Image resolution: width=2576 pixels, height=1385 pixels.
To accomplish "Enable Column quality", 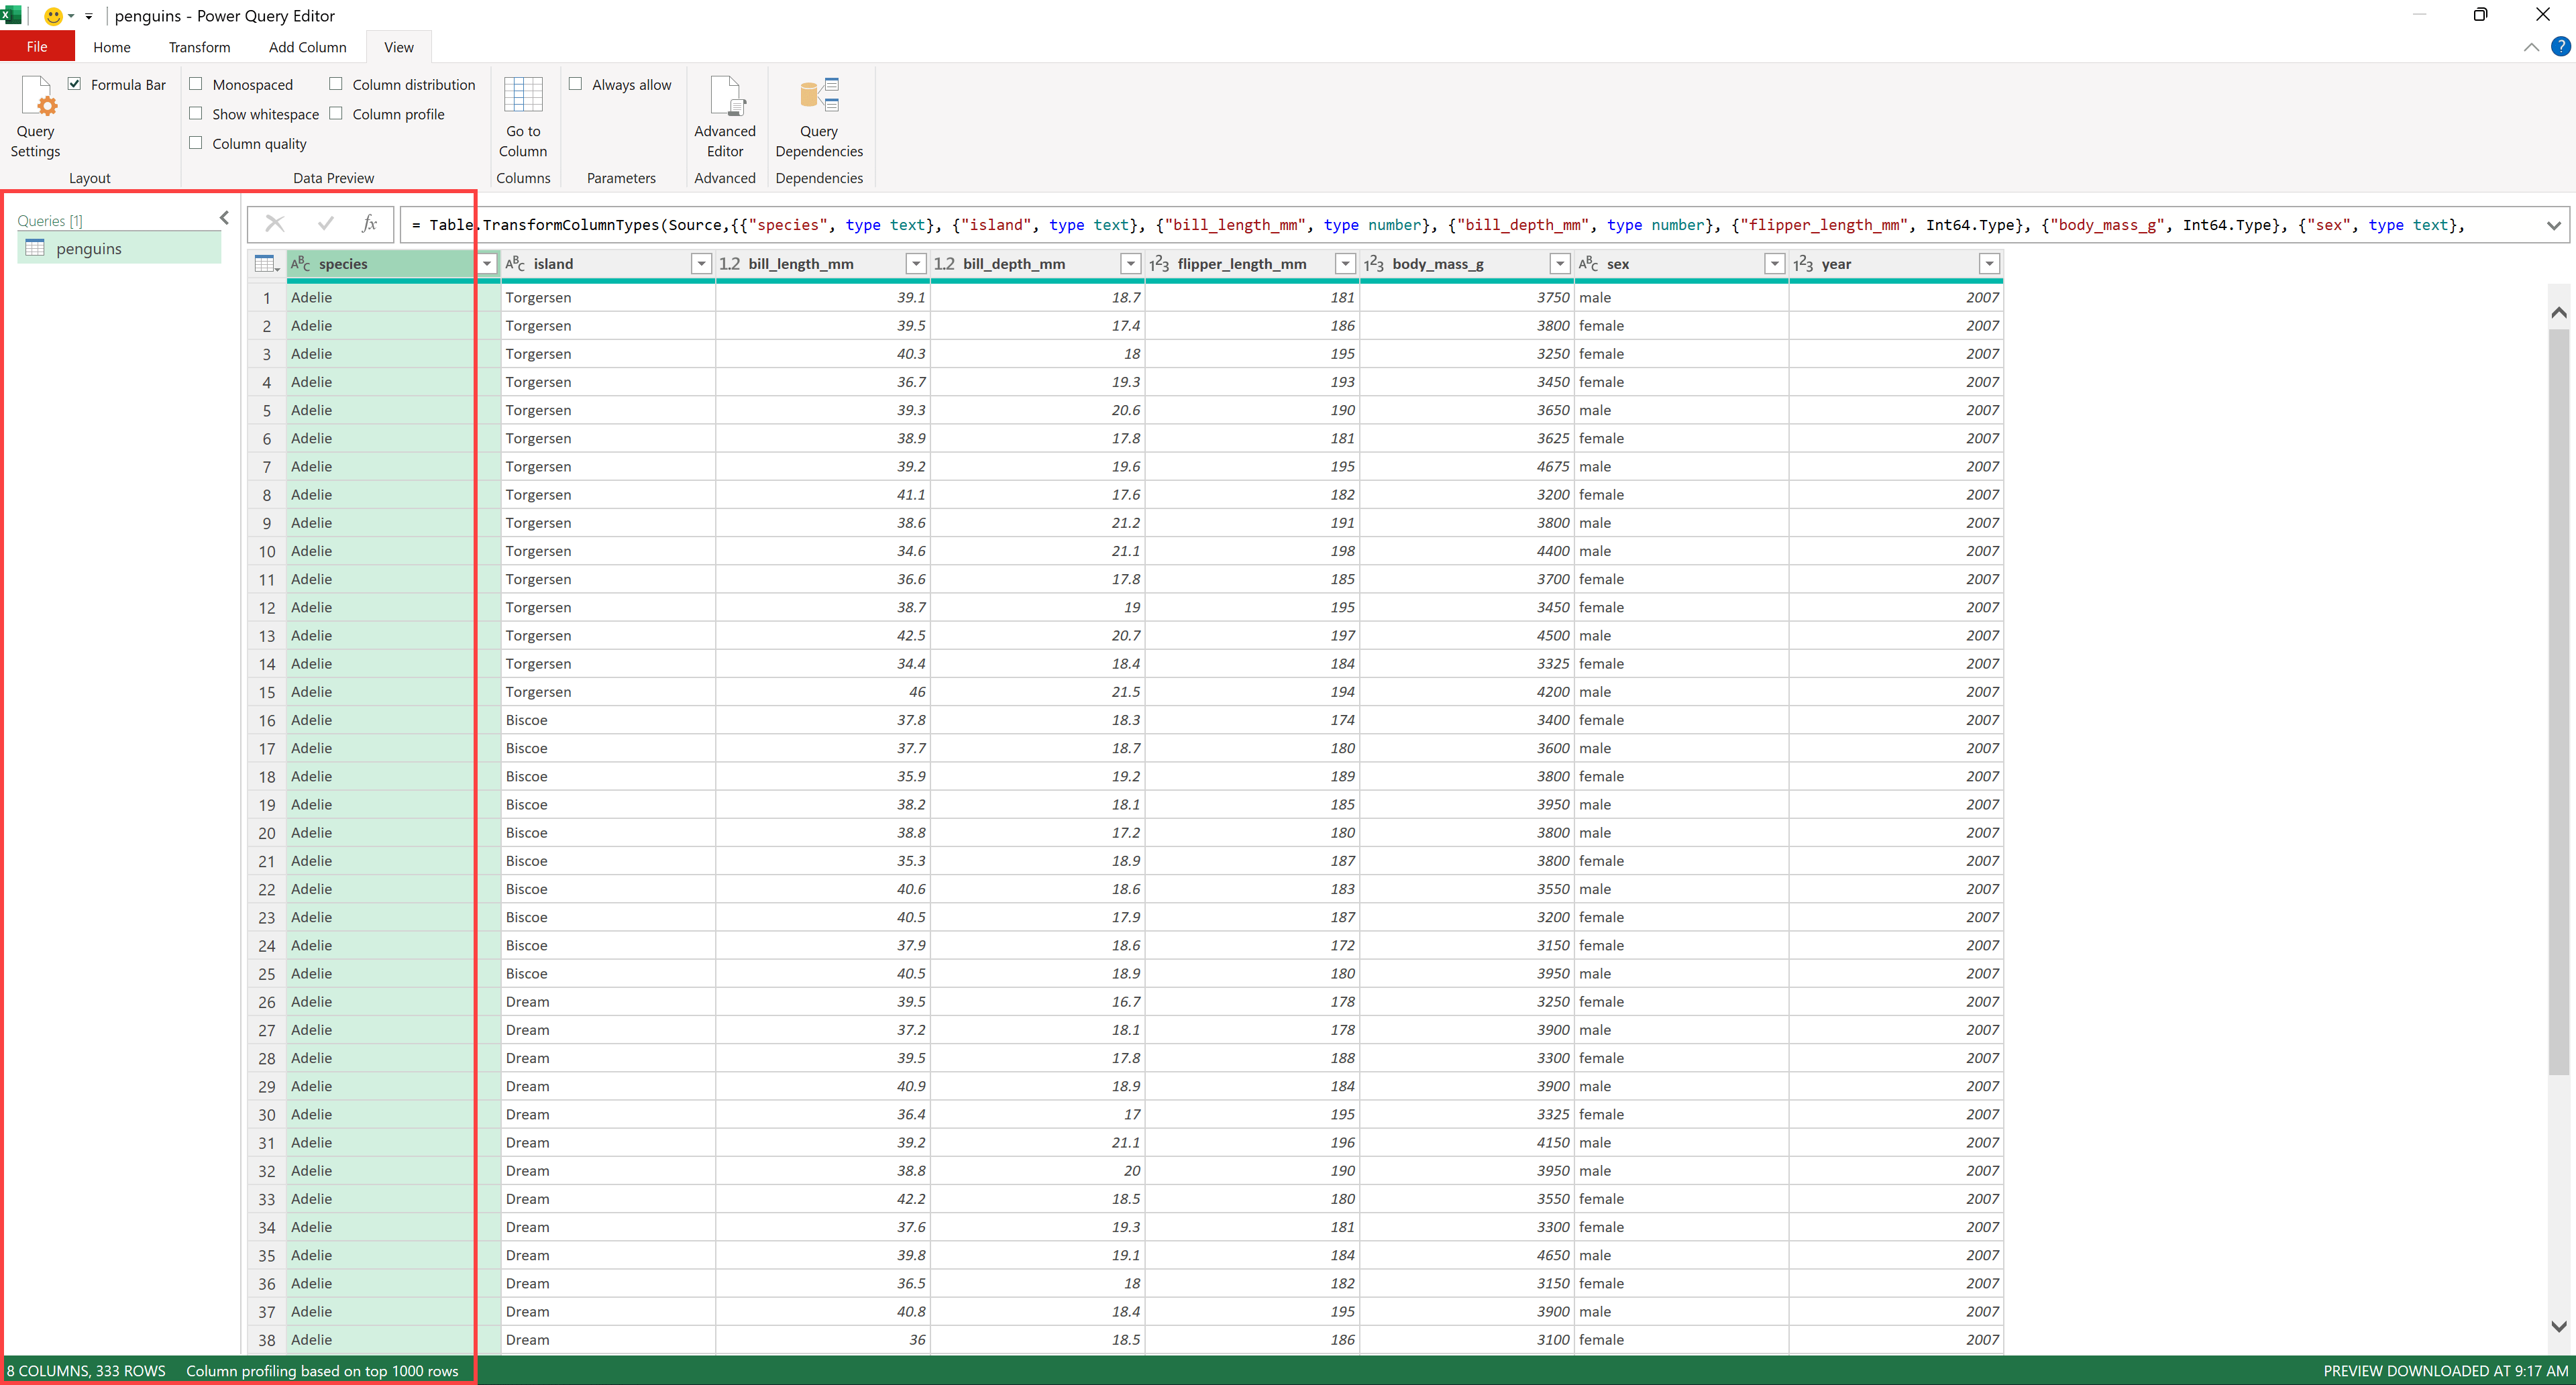I will pos(196,143).
